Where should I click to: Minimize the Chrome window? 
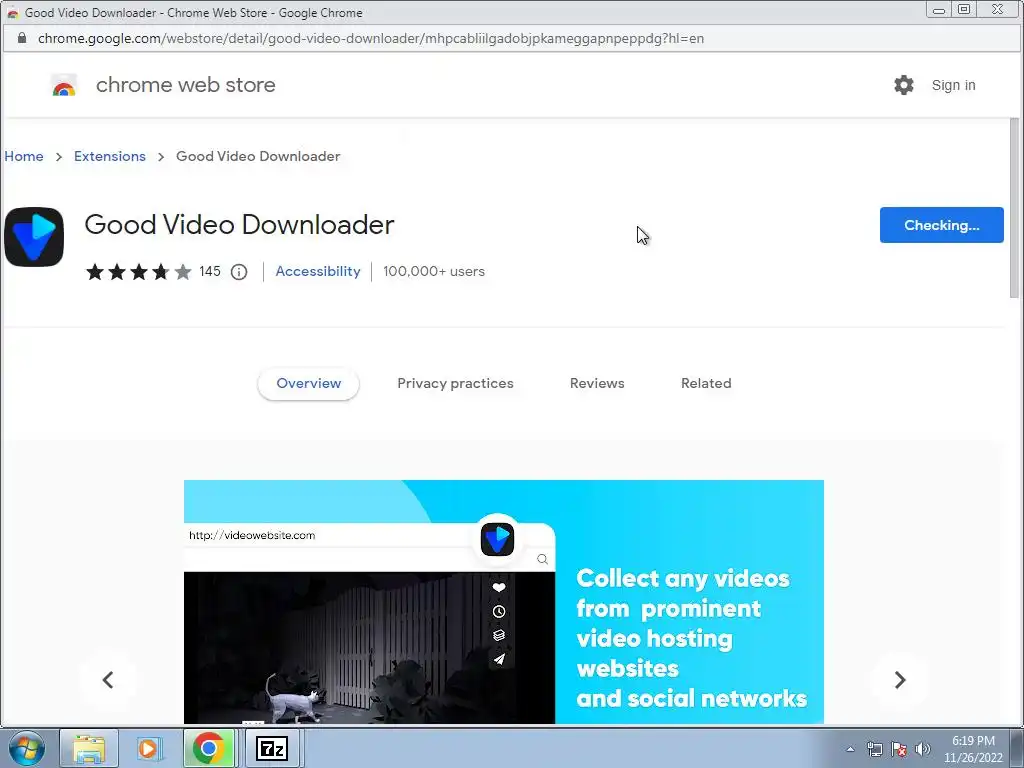[938, 10]
